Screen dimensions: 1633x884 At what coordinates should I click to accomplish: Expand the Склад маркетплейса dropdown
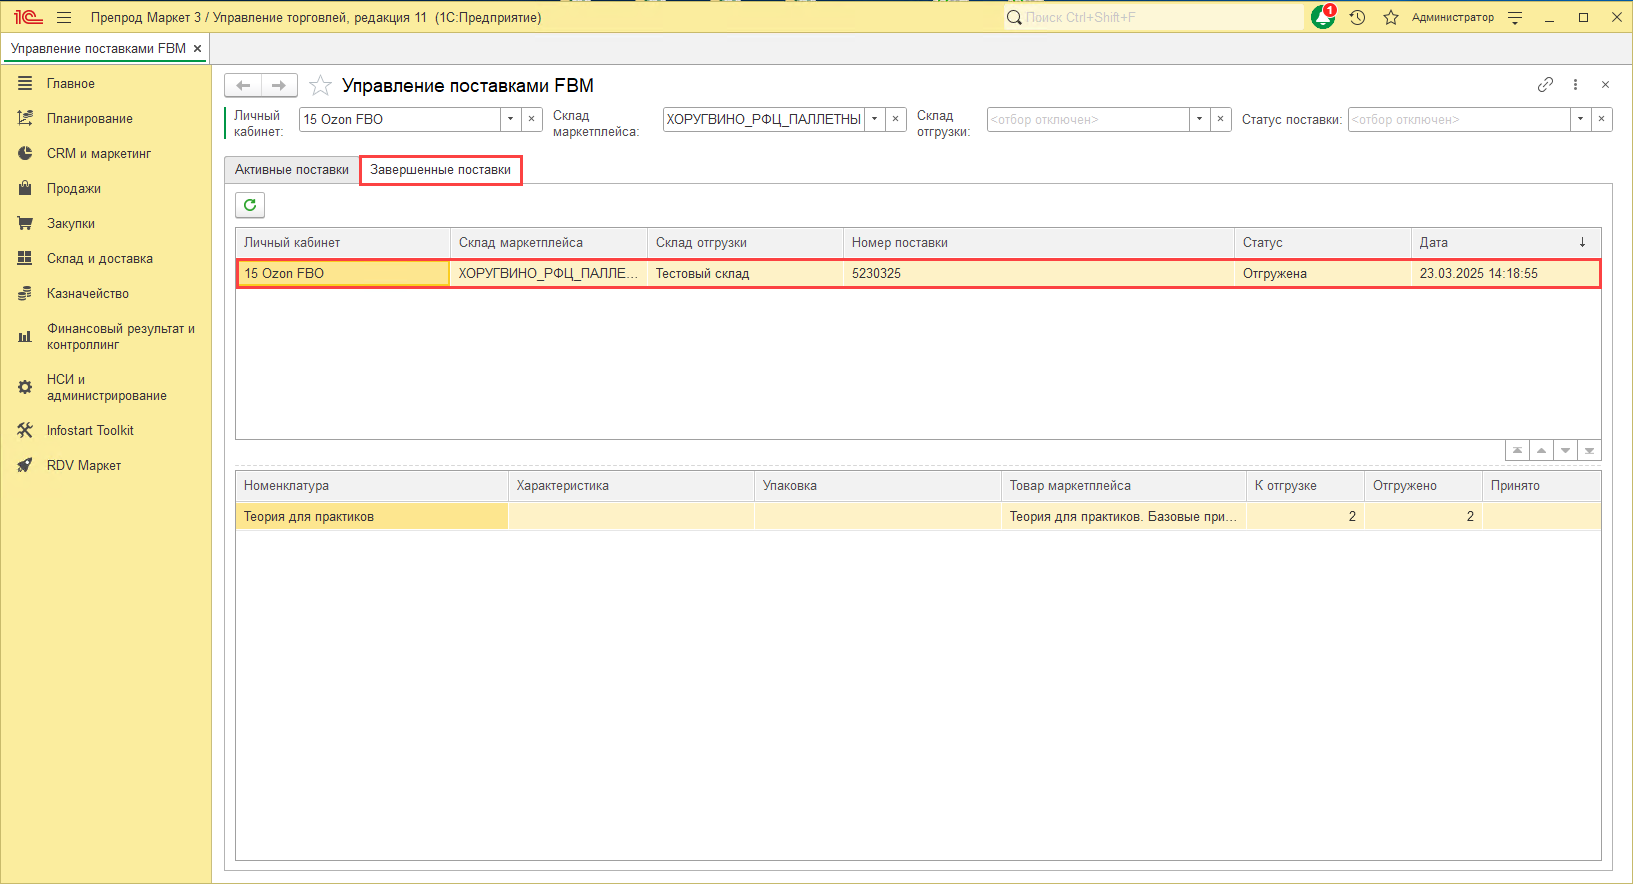coord(874,119)
